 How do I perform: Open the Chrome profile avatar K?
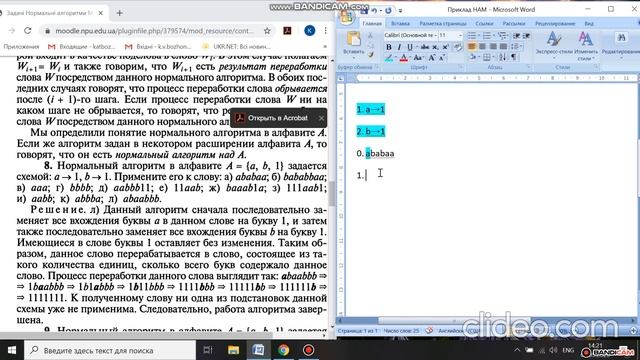click(309, 31)
